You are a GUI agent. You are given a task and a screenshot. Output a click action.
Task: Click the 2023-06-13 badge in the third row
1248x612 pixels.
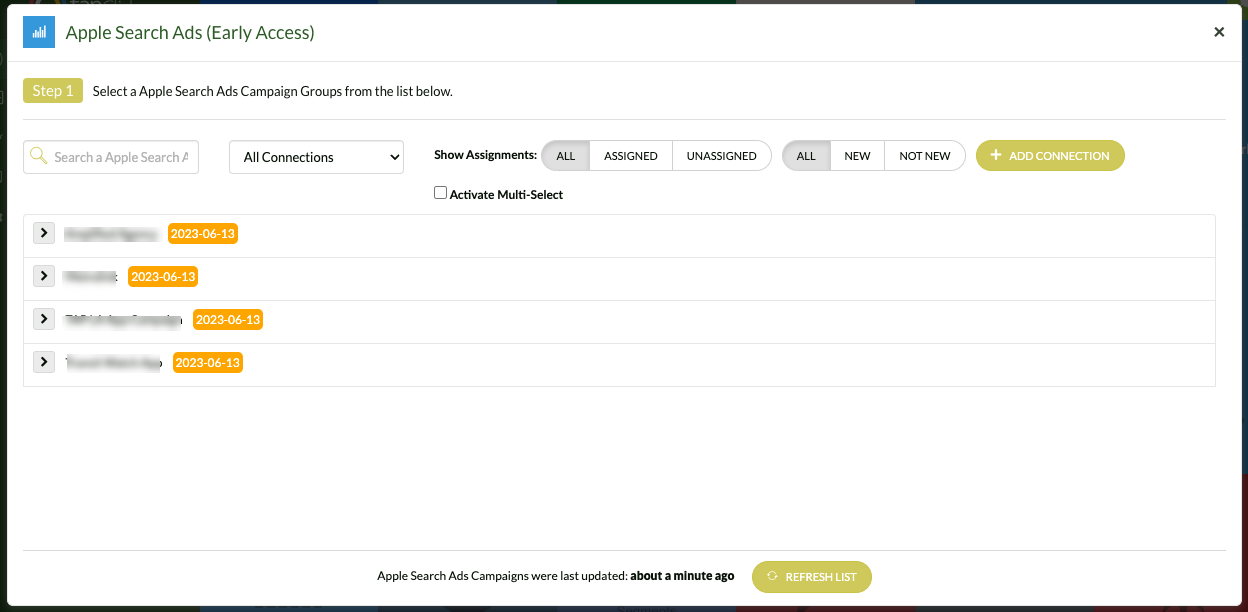[228, 320]
